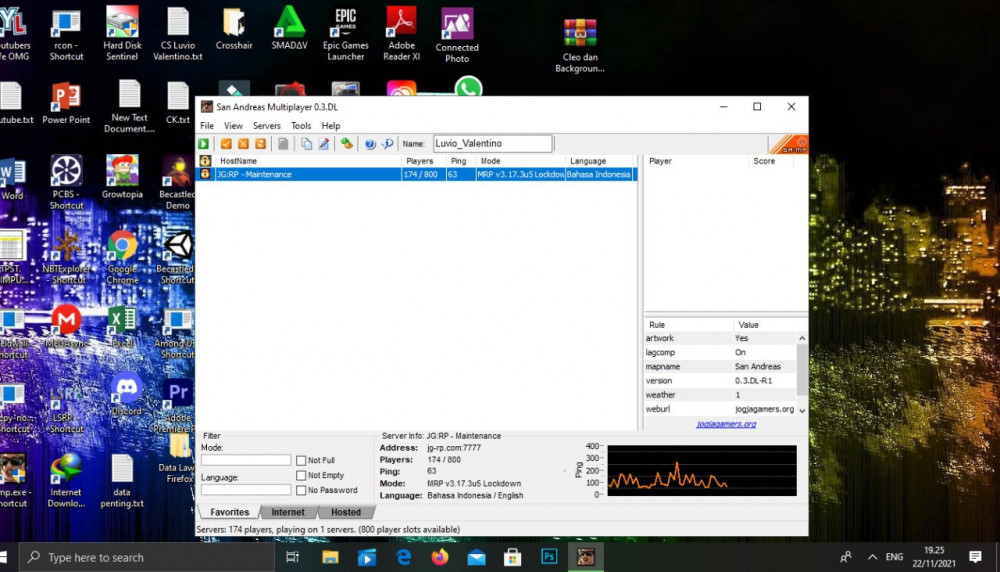
Task: Click the orange X delete-server icon
Action: click(x=243, y=144)
